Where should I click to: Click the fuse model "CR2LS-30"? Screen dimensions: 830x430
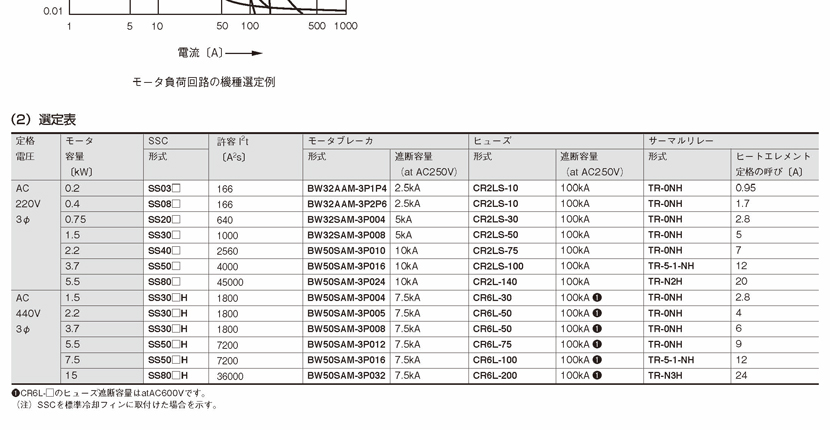coord(495,219)
